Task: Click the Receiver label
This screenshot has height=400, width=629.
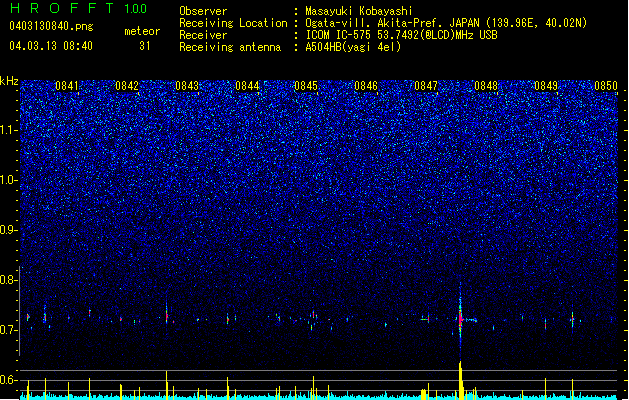Action: pos(203,35)
